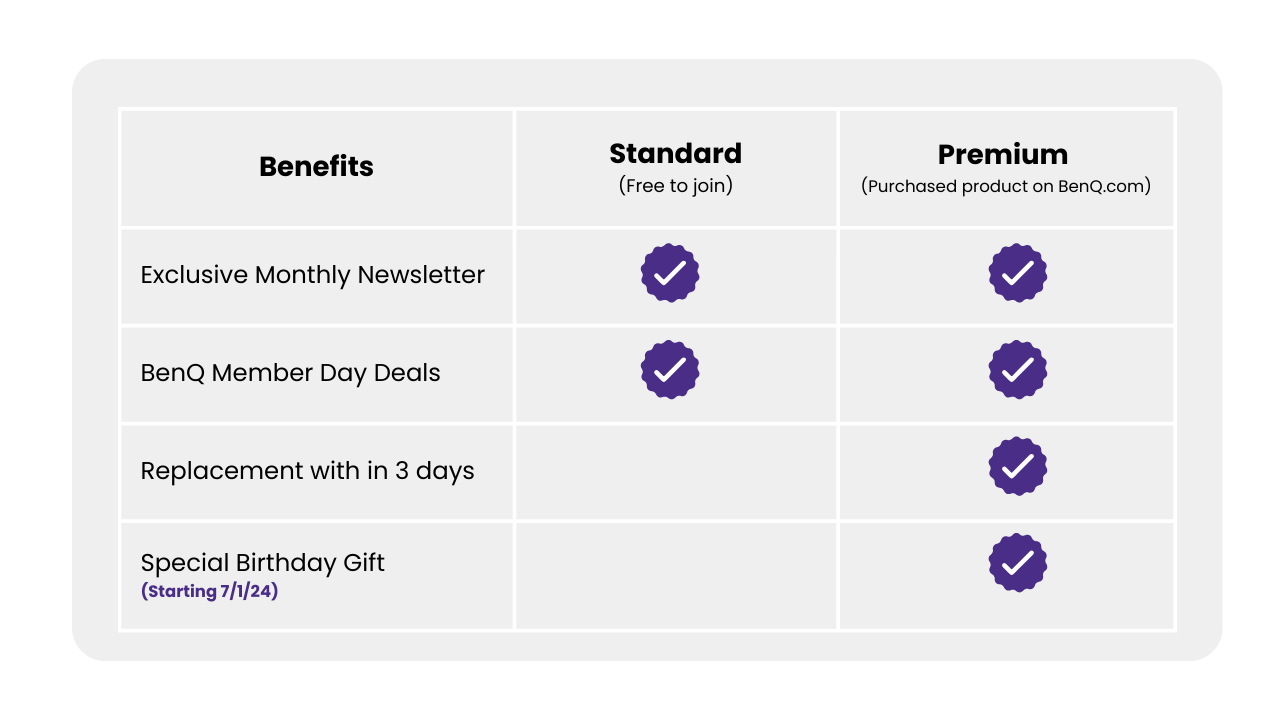1280x720 pixels.
Task: Click "Purchased product on BenQ.com" subtitle
Action: (x=1006, y=186)
